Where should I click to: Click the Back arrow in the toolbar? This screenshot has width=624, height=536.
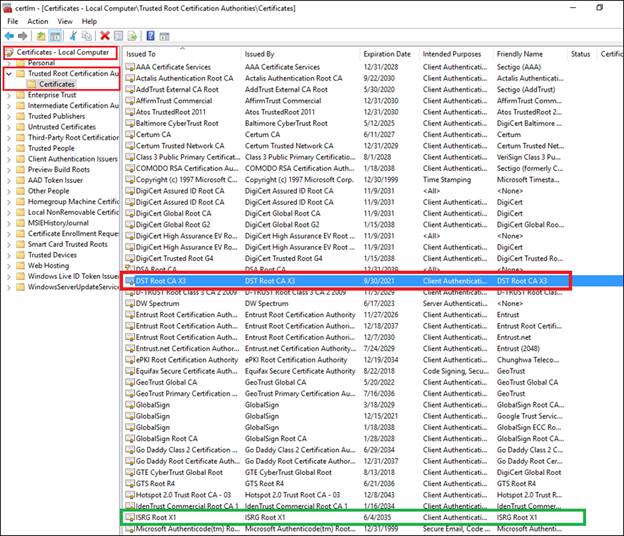[x=9, y=36]
